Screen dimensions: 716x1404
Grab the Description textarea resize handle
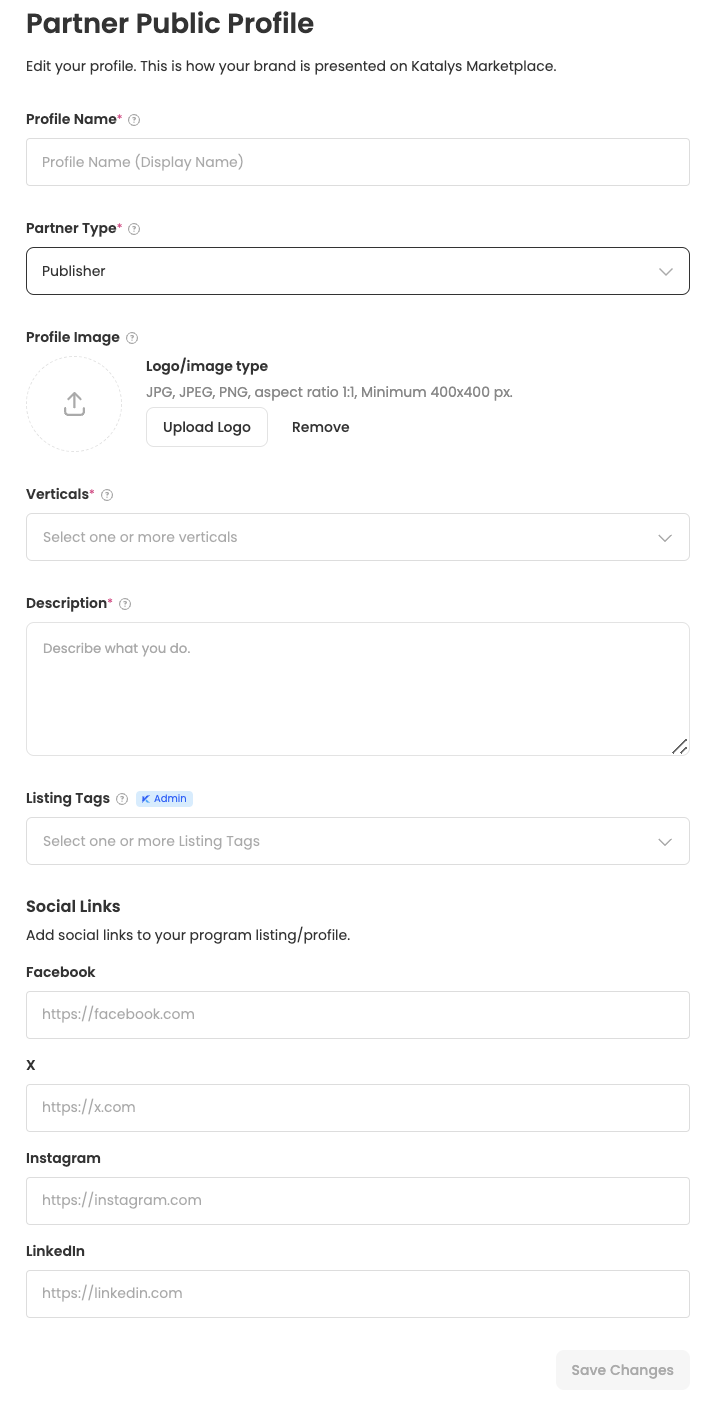point(679,746)
